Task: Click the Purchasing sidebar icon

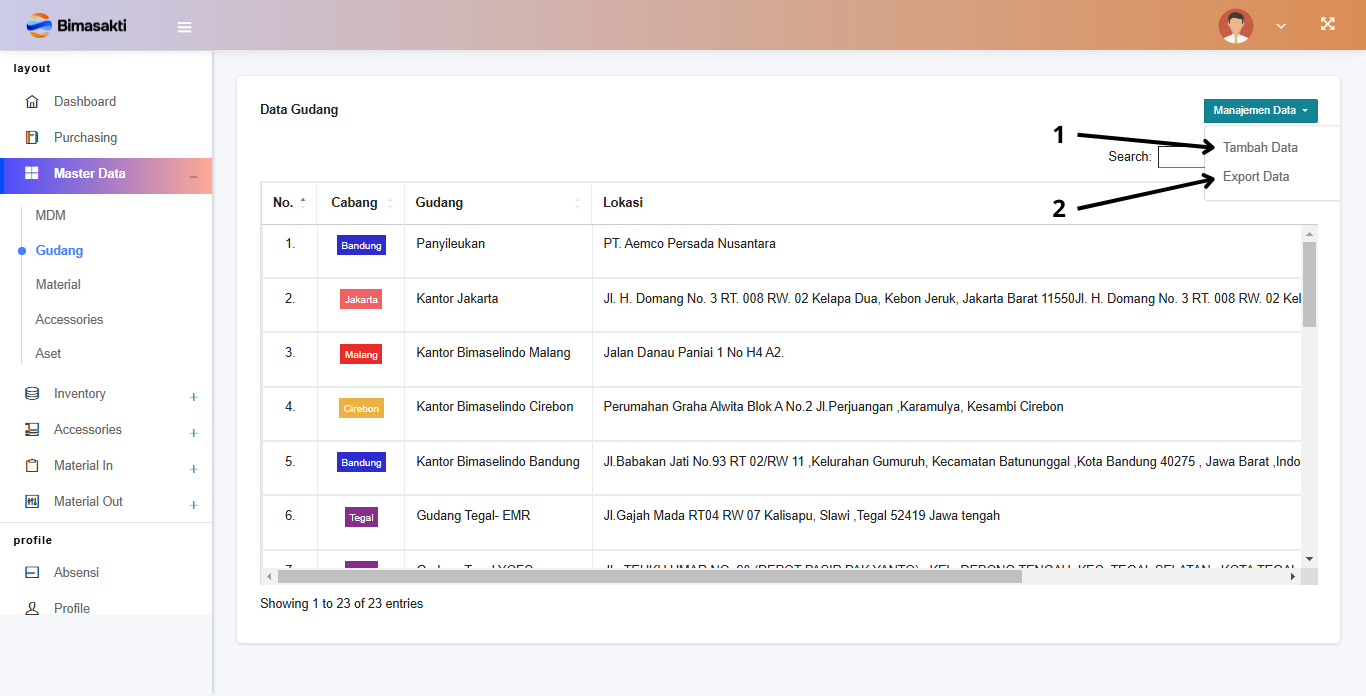Action: tap(32, 138)
